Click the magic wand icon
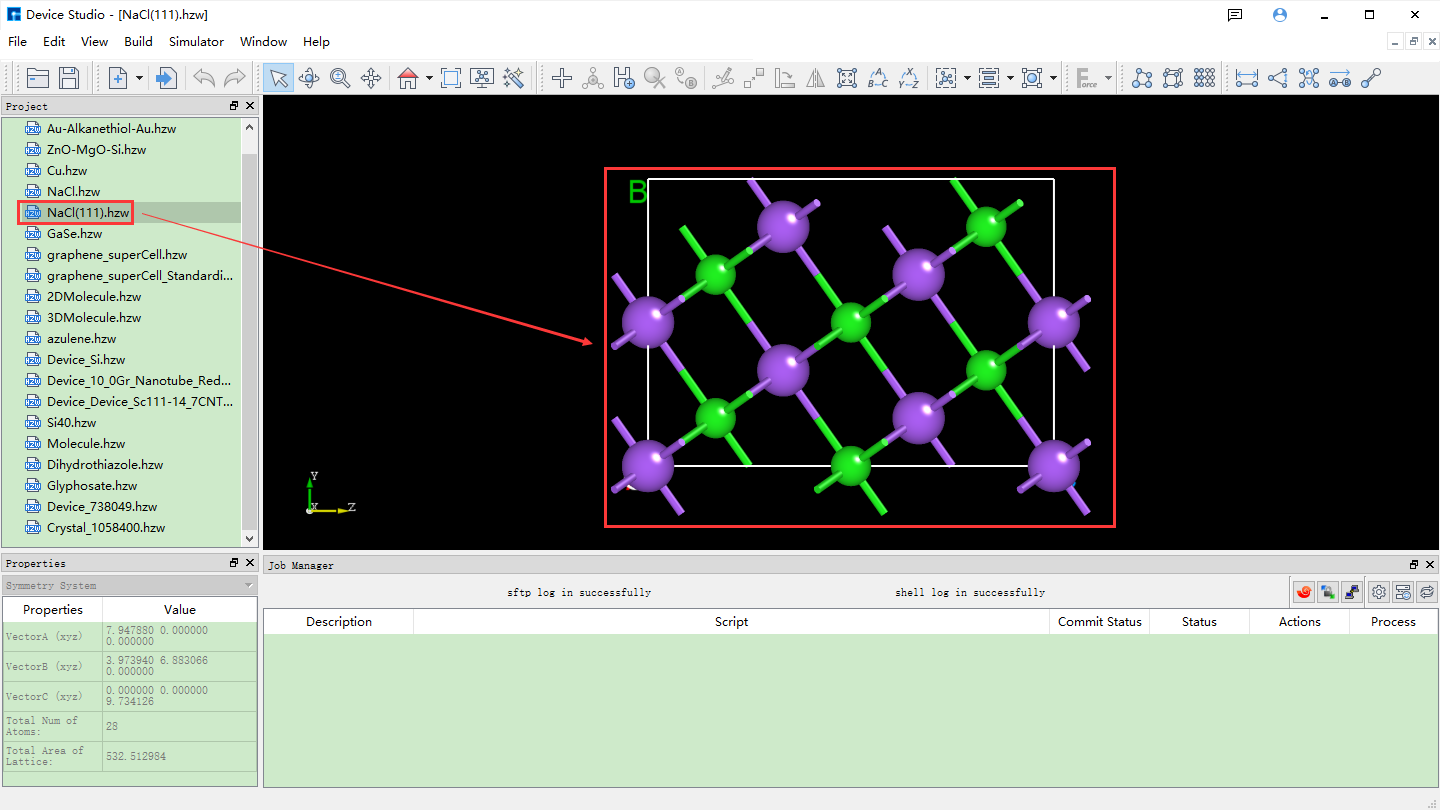 click(514, 78)
